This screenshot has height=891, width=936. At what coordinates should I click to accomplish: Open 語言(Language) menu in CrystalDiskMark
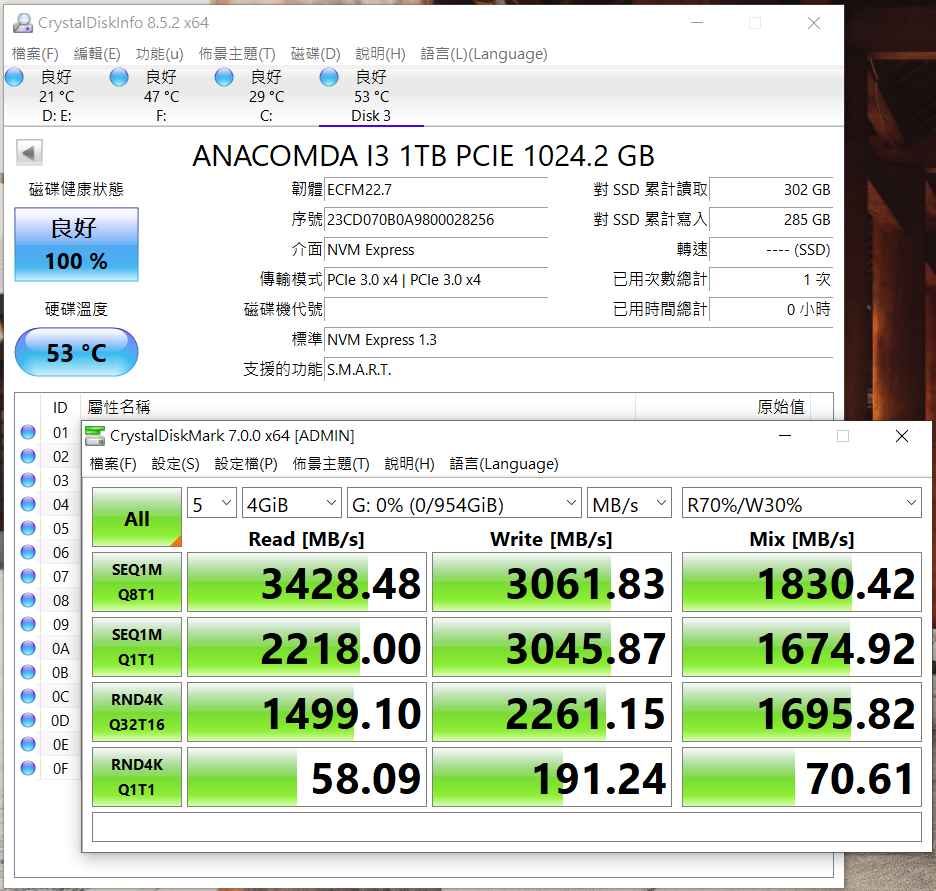point(504,464)
